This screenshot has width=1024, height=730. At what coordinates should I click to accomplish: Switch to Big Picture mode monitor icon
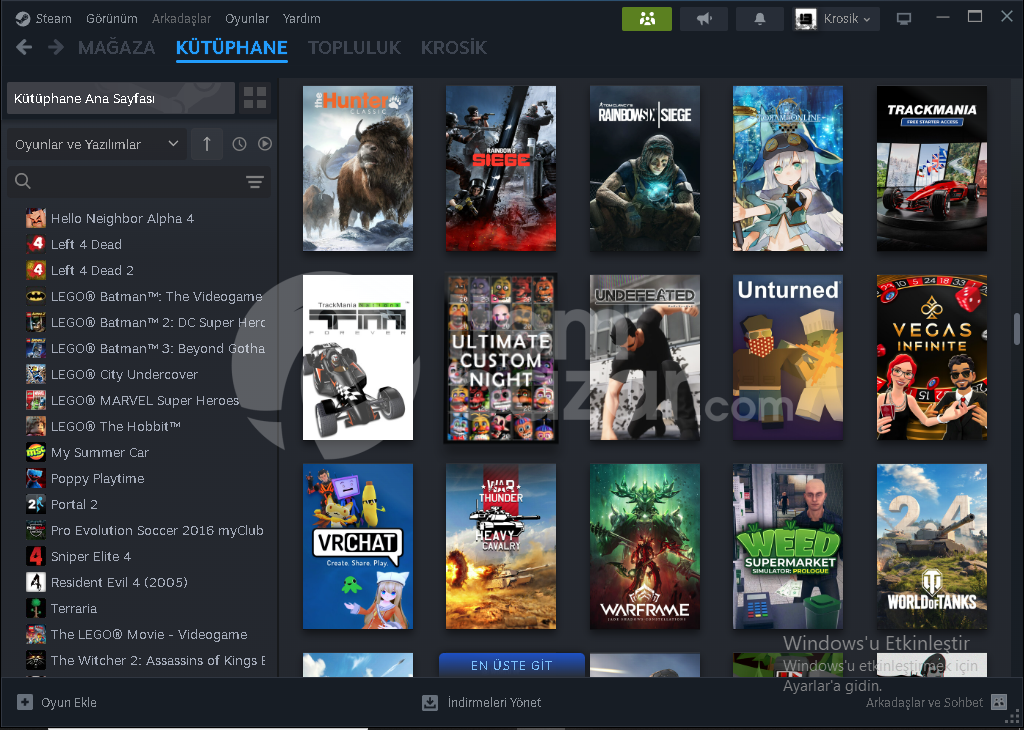pyautogui.click(x=904, y=19)
